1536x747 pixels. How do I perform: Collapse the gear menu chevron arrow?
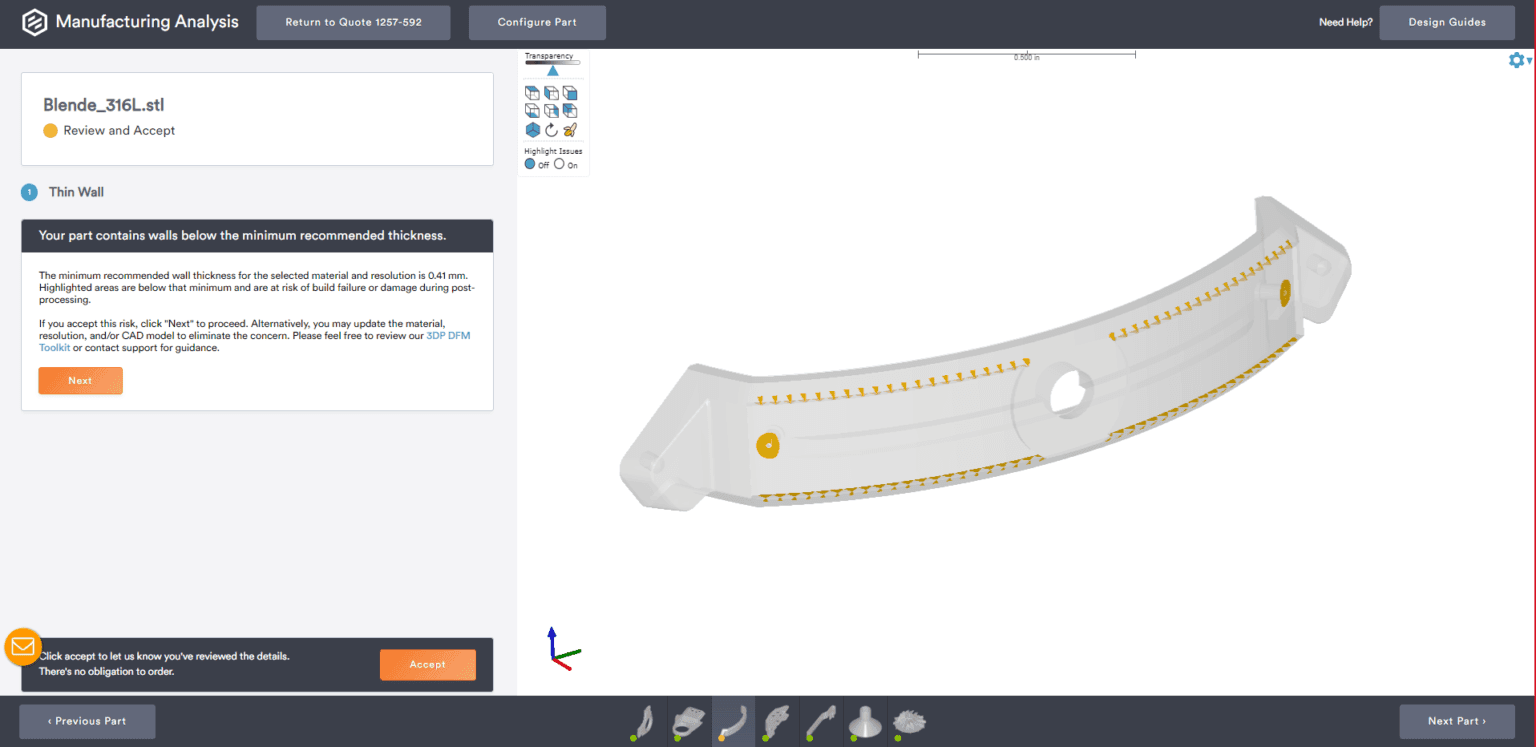click(1528, 61)
